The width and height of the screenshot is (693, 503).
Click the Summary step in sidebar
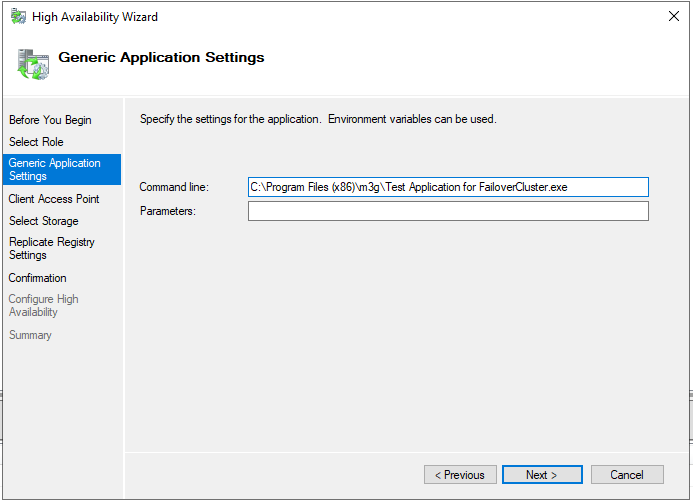point(30,335)
